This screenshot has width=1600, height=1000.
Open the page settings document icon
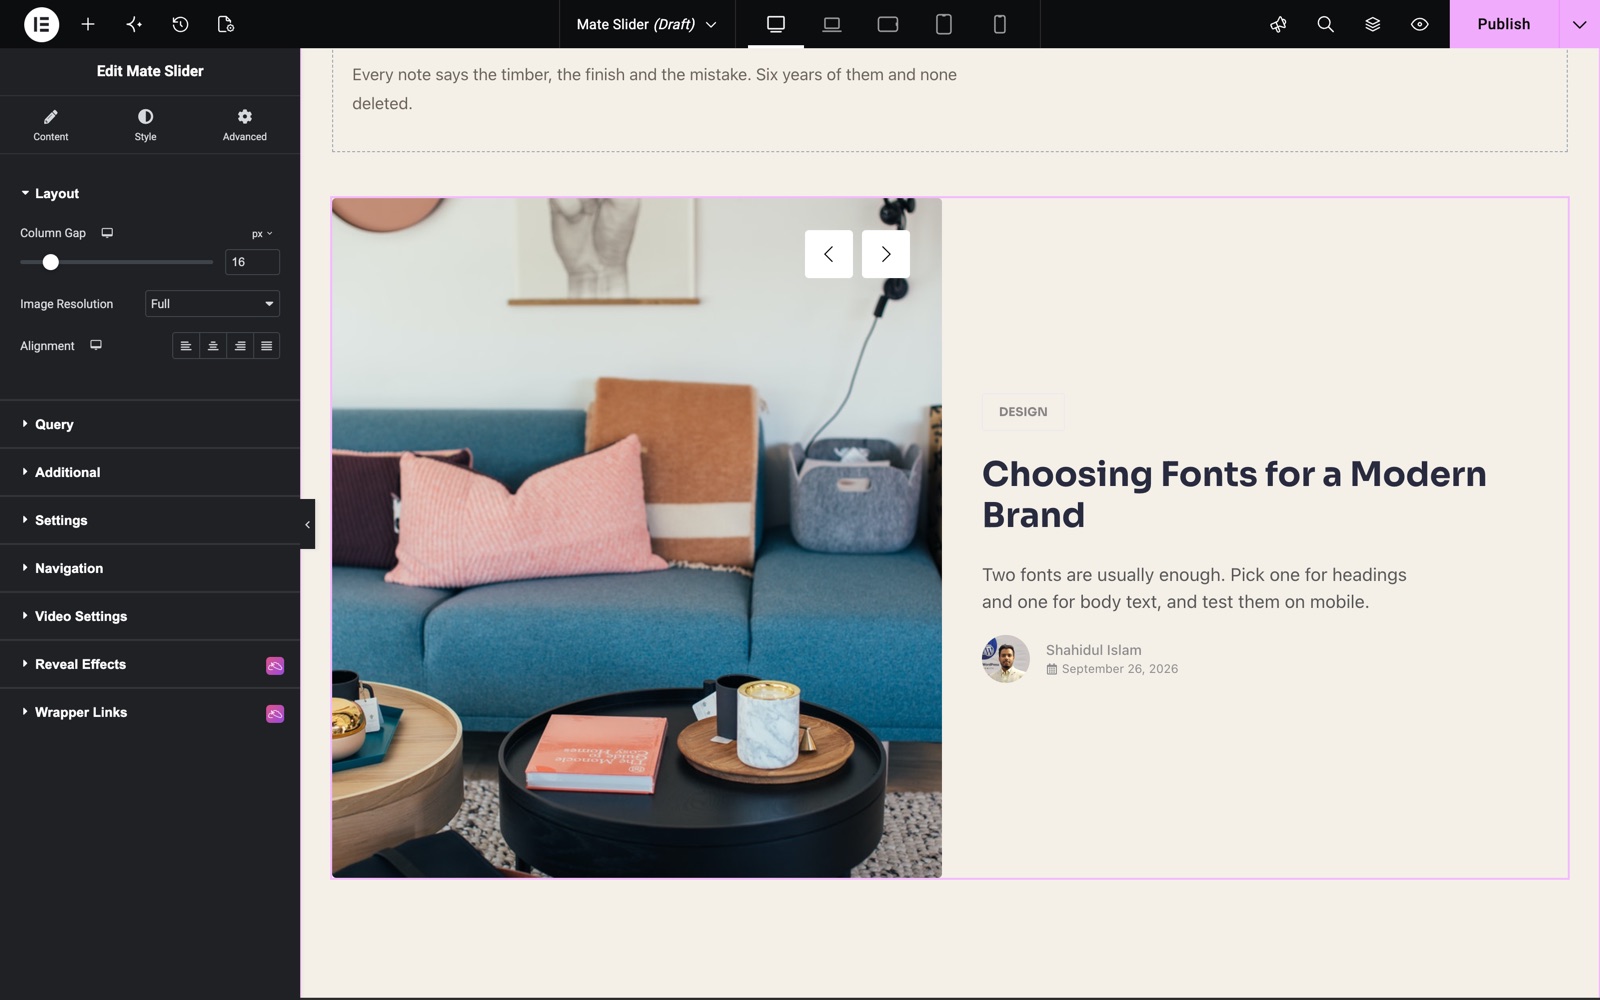point(226,24)
